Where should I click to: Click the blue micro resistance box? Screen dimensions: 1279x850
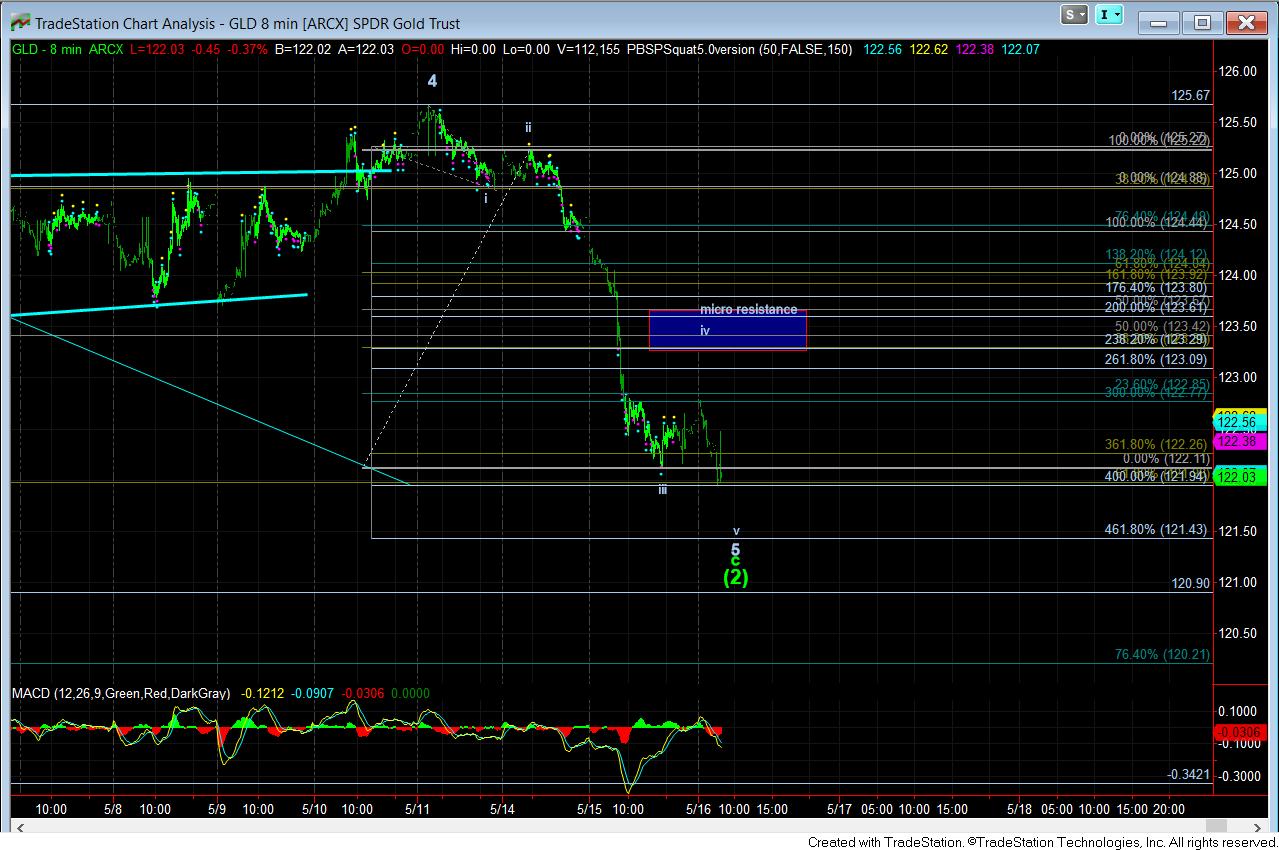[x=727, y=330]
